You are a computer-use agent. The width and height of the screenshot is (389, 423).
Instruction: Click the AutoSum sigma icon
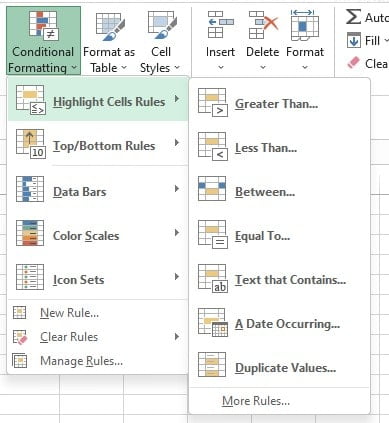point(353,17)
